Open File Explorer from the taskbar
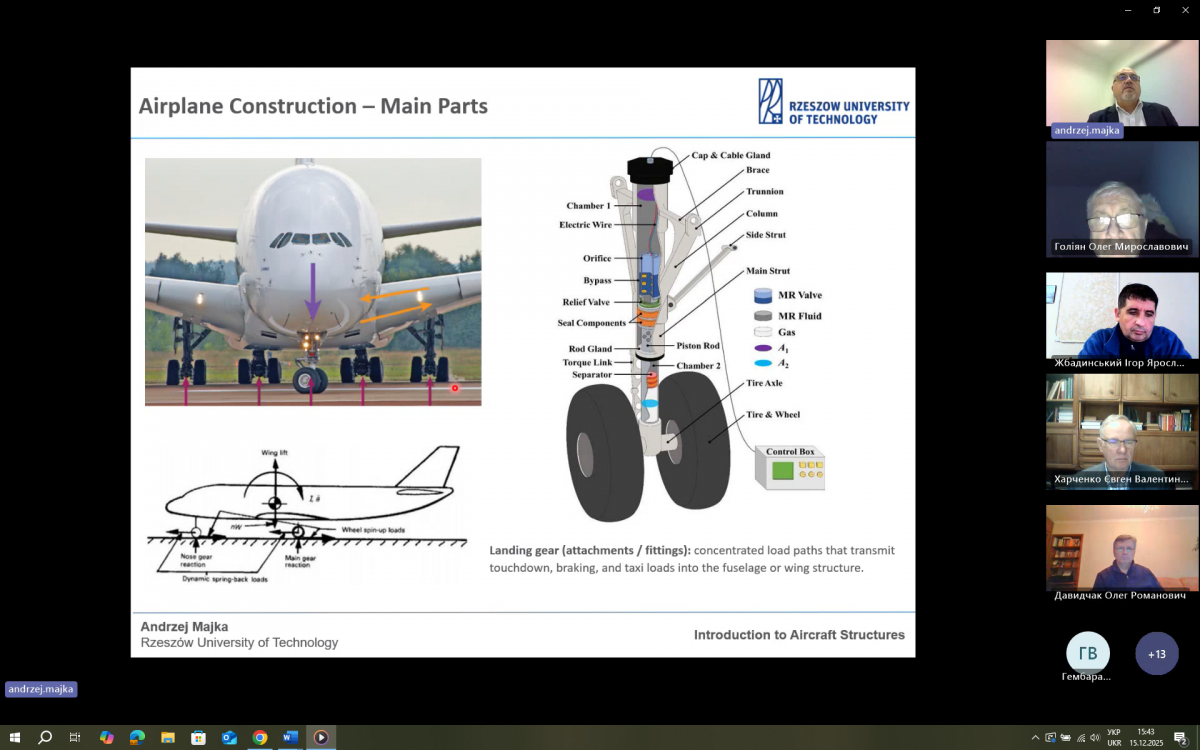This screenshot has height=750, width=1200. tap(168, 738)
